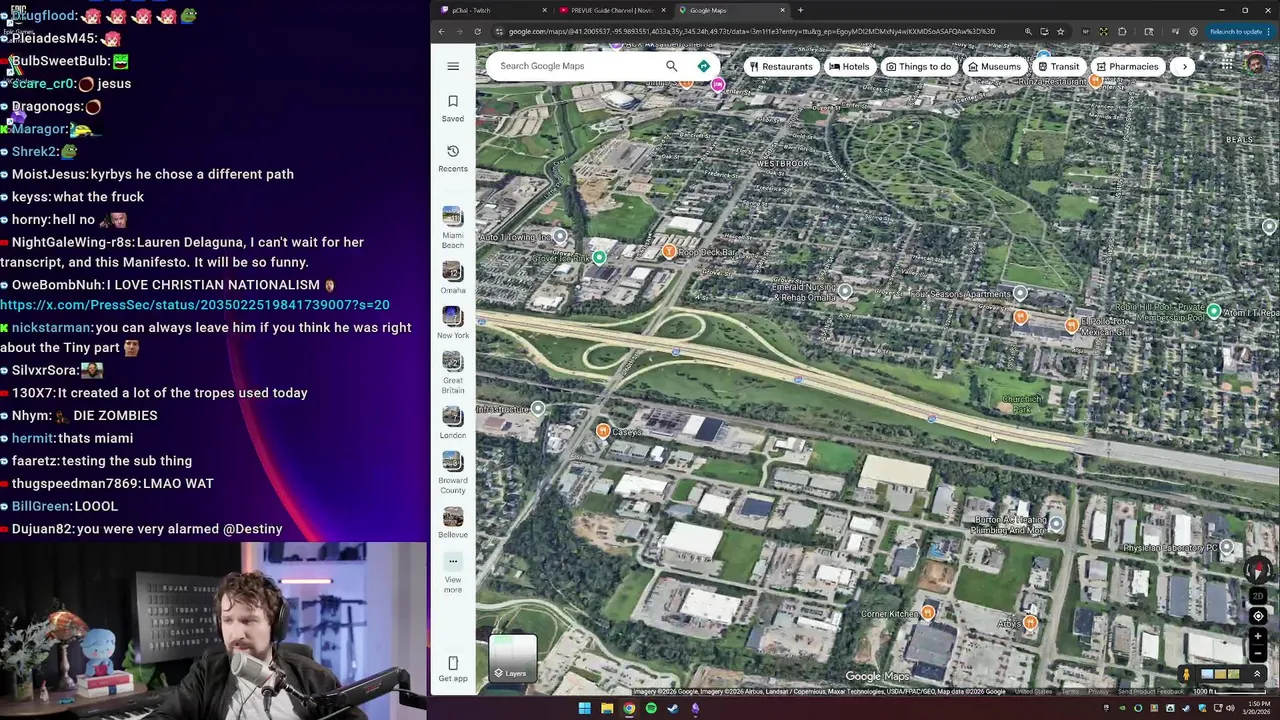Zoom out with the minus button
1280x720 pixels.
point(1258,653)
